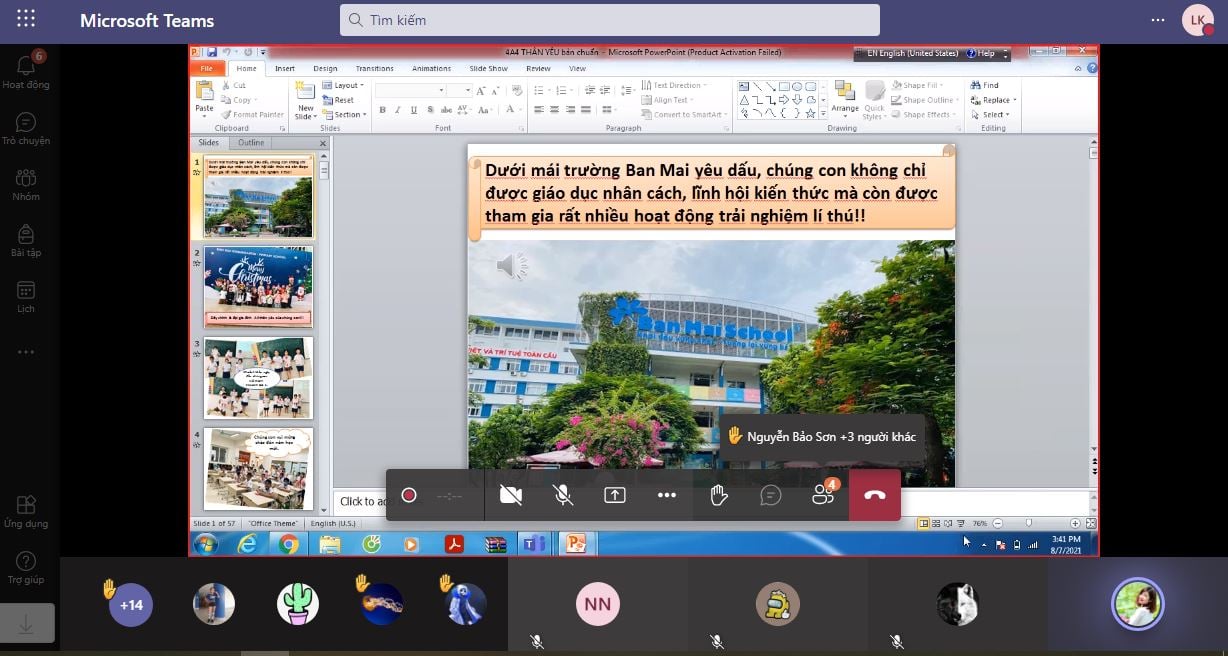1228x656 pixels.
Task: Open the LK profile menu
Action: [1197, 20]
